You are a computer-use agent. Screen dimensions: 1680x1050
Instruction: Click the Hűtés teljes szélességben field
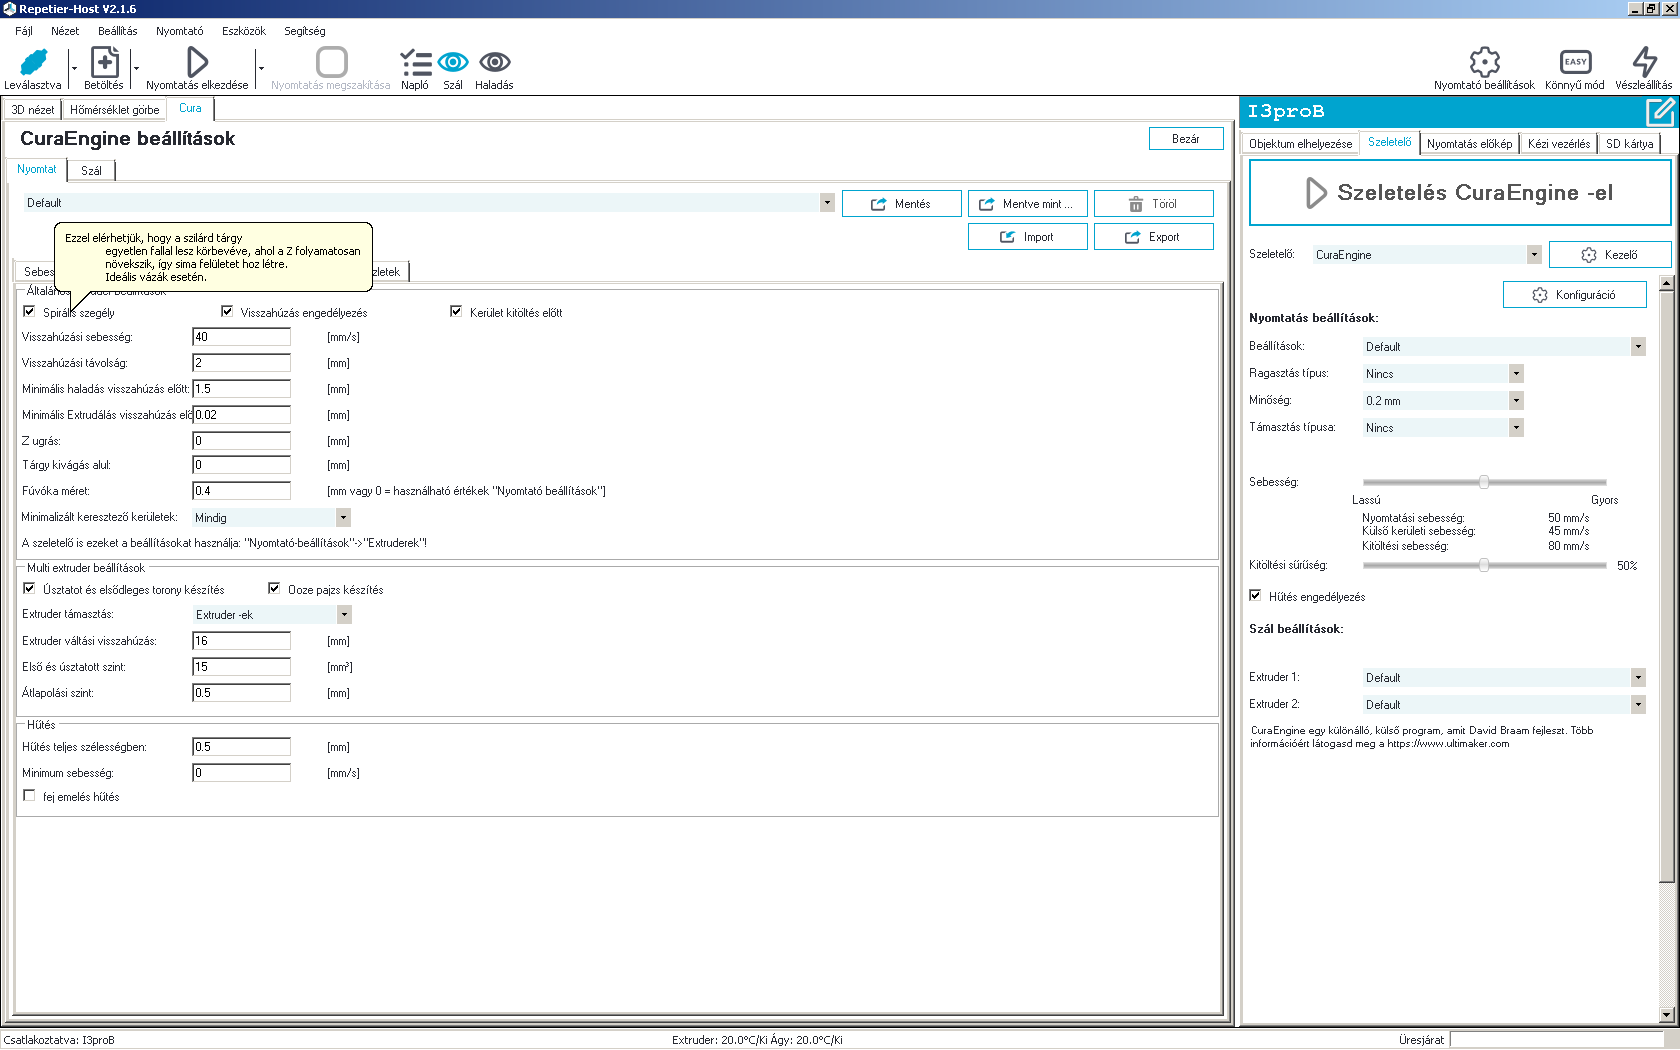tap(242, 747)
